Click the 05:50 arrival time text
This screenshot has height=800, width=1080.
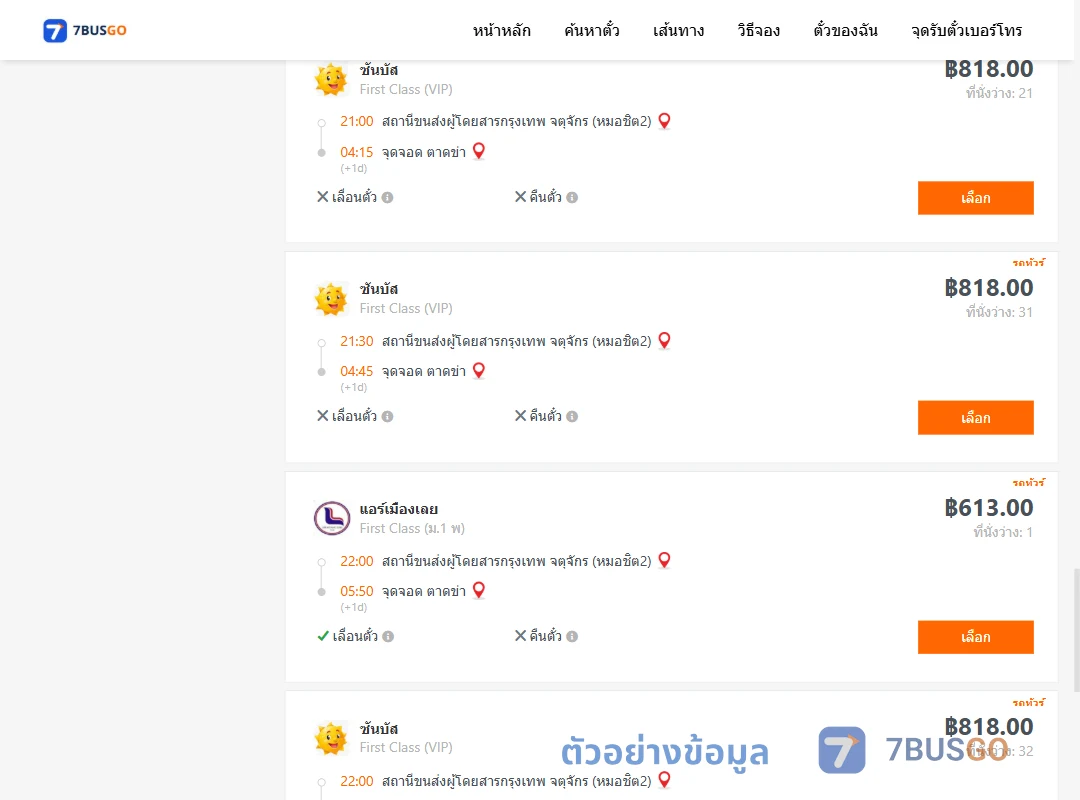tap(357, 591)
